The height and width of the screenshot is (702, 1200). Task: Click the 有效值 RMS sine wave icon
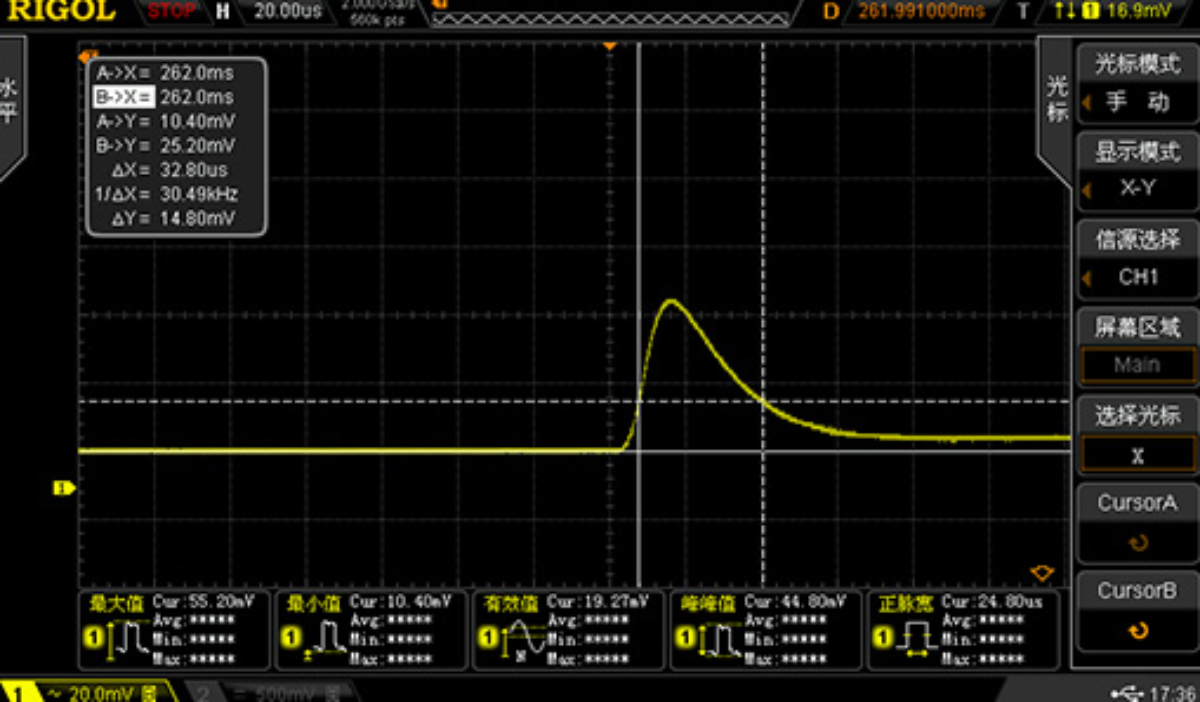tap(520, 637)
